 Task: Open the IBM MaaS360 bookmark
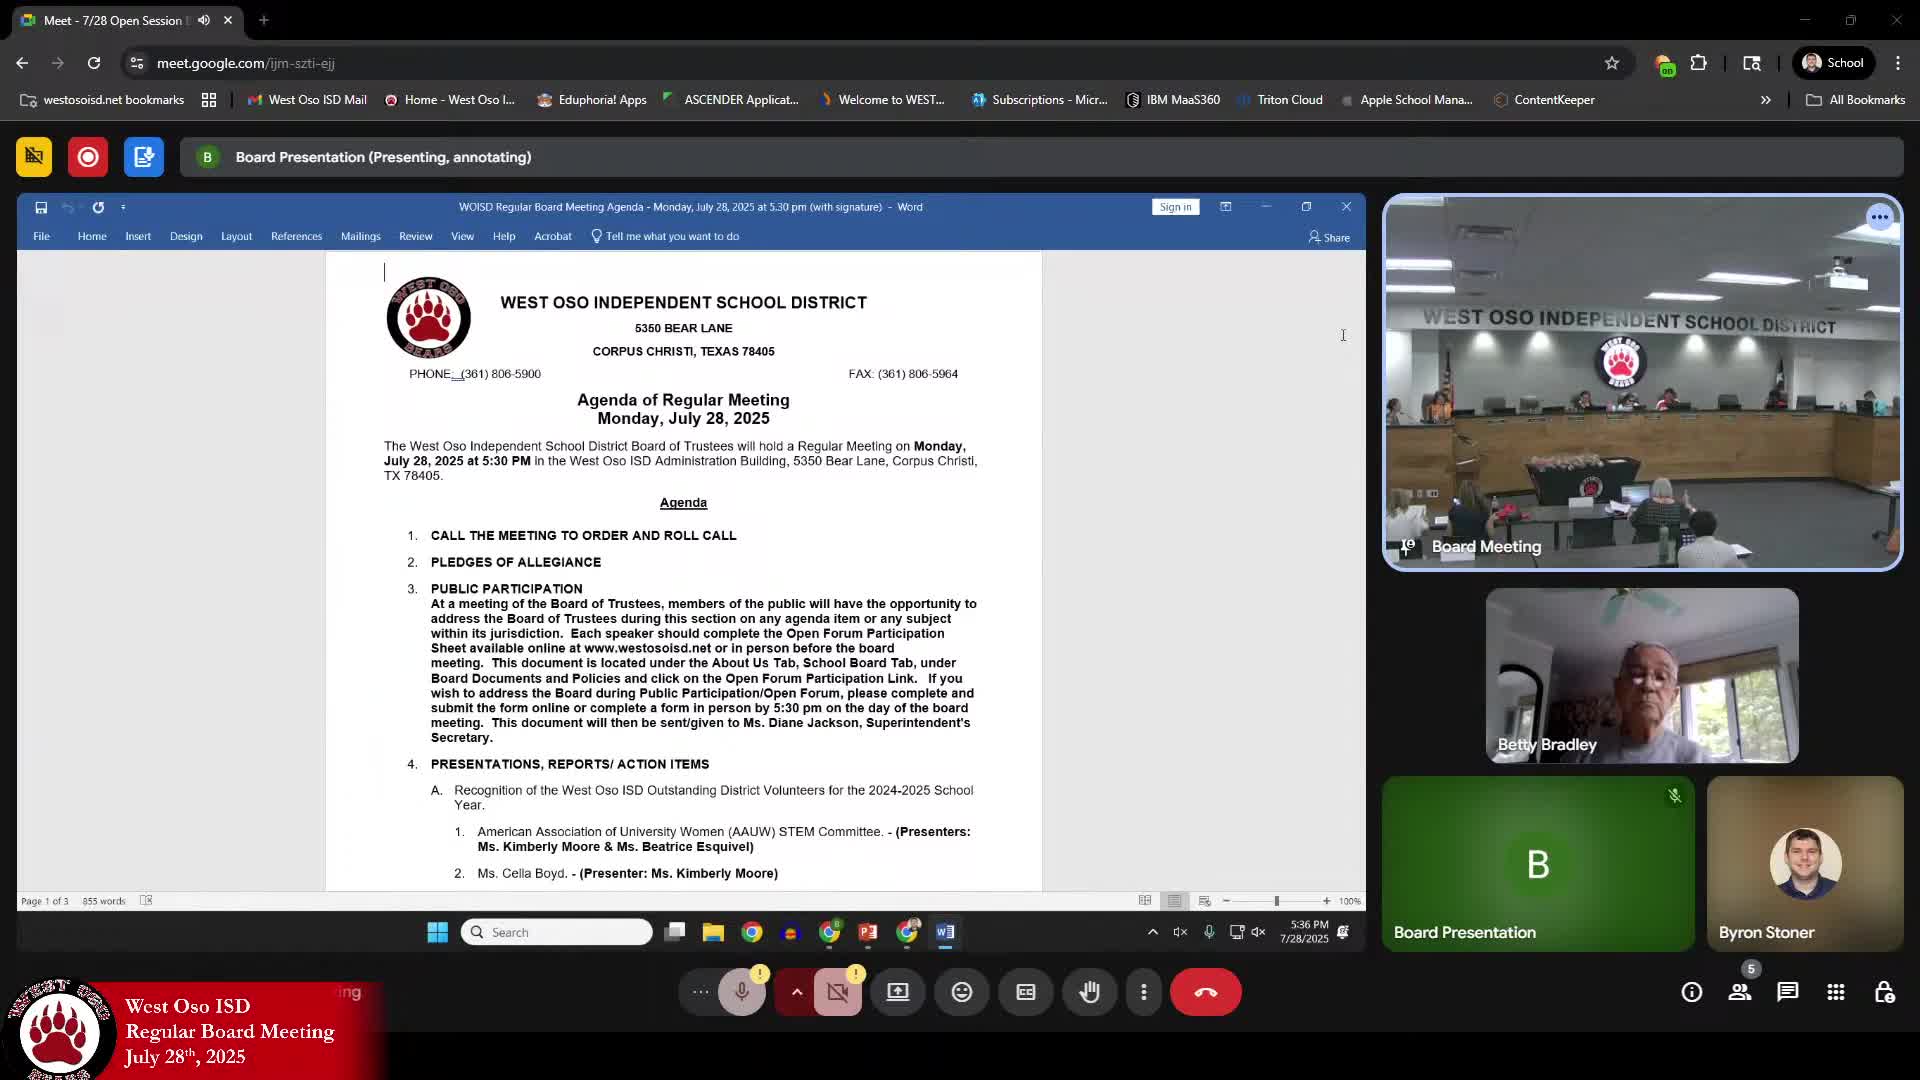[1173, 100]
